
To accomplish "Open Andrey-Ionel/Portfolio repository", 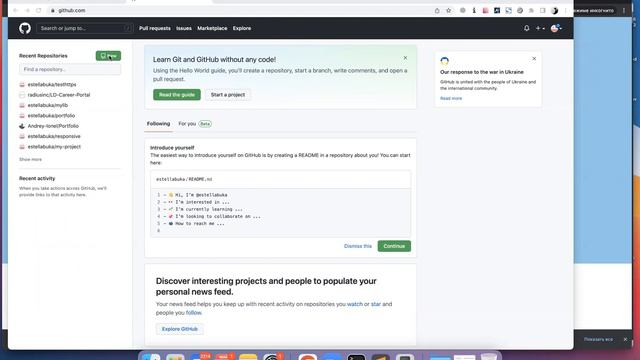I will click(x=53, y=126).
